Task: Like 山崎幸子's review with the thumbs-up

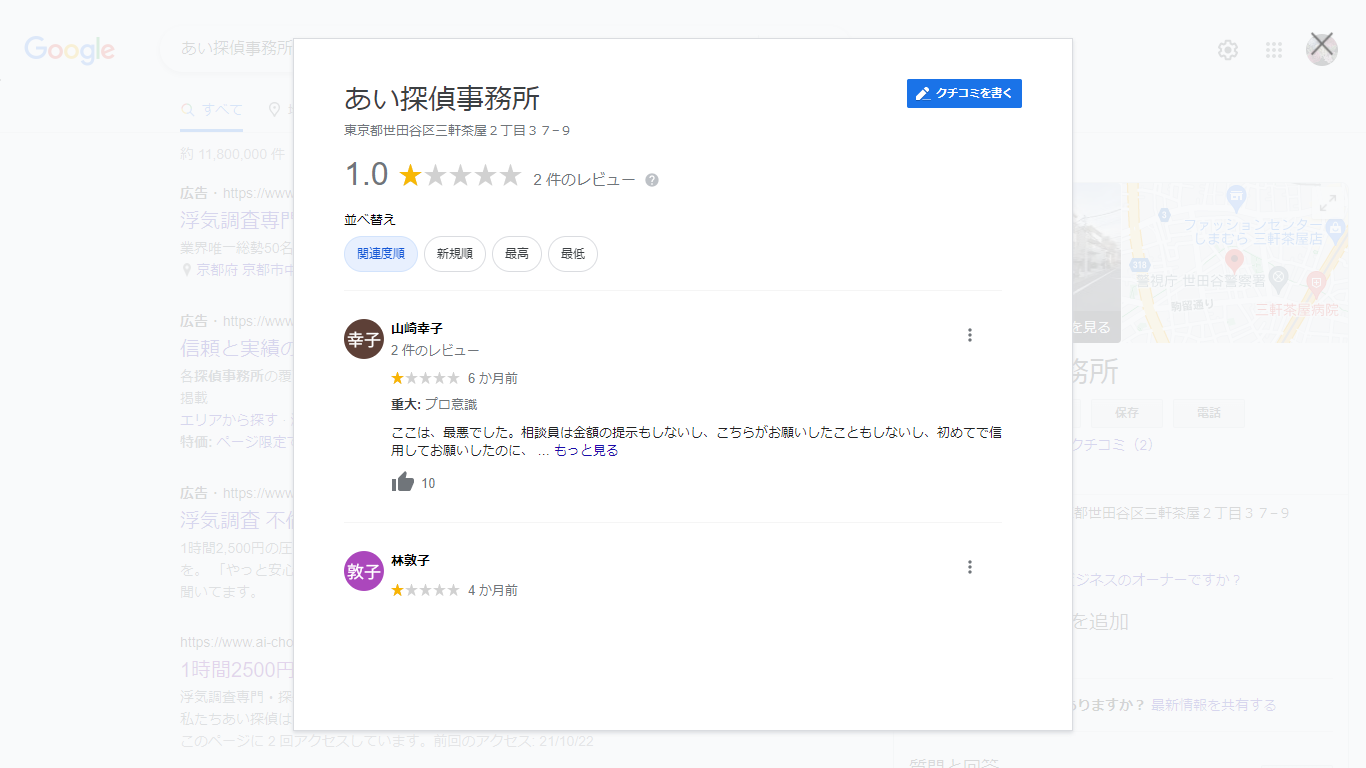Action: point(403,482)
